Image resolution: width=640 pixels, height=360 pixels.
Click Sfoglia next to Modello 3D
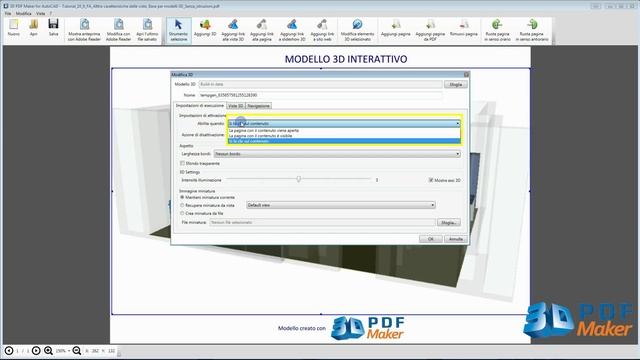coord(456,84)
